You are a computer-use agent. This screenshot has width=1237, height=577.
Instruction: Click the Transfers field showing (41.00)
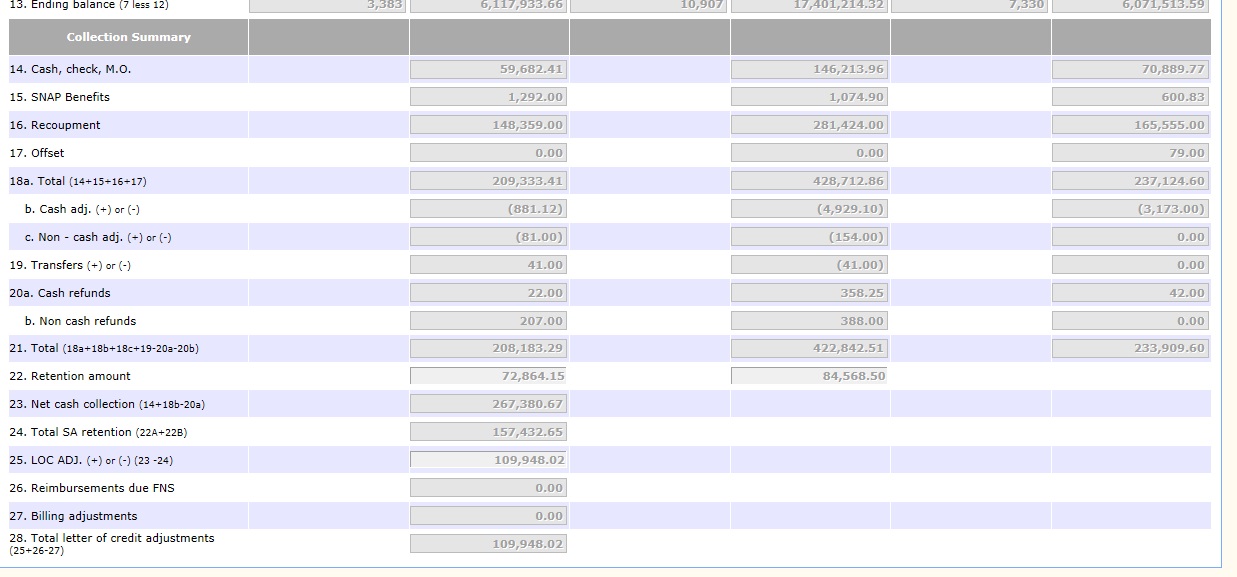point(809,265)
